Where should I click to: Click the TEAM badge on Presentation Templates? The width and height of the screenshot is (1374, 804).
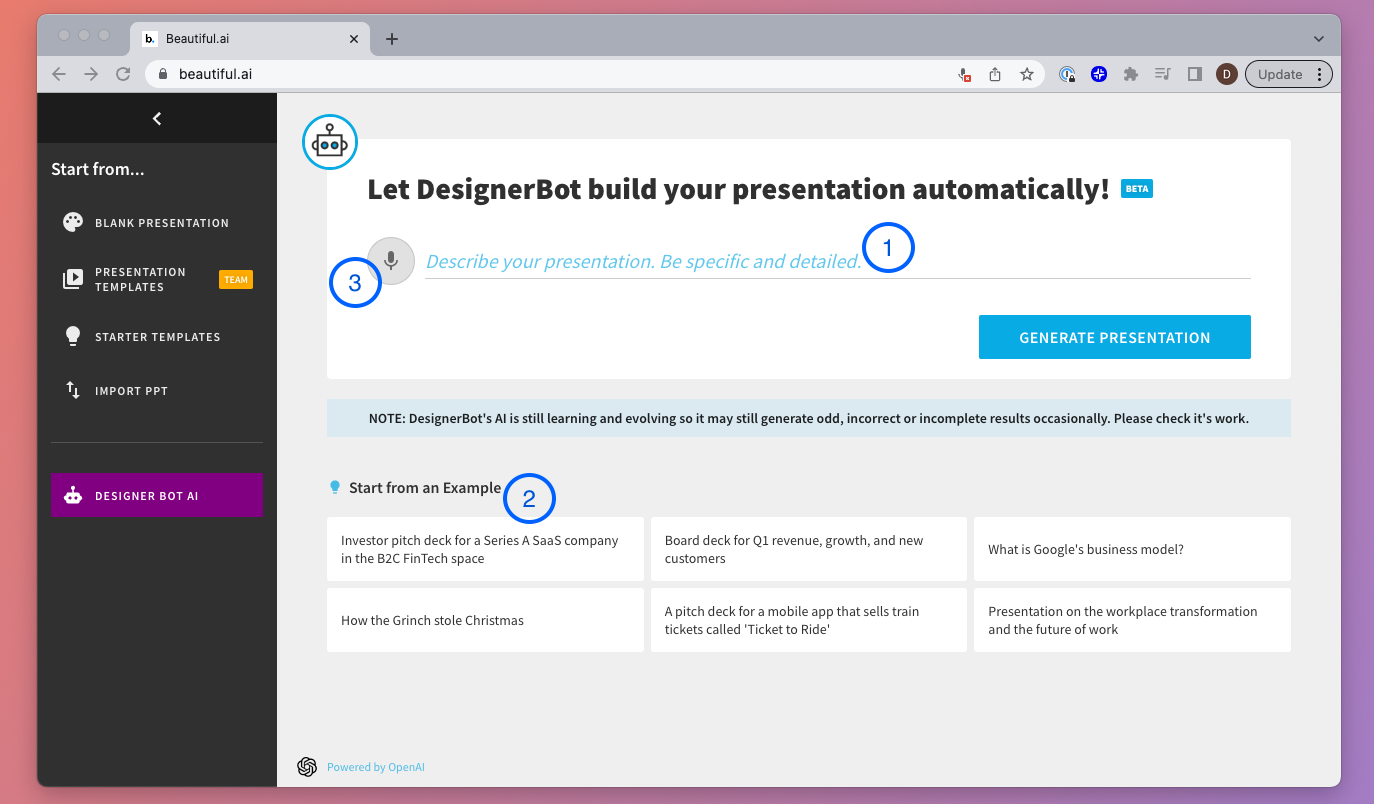pyautogui.click(x=236, y=280)
